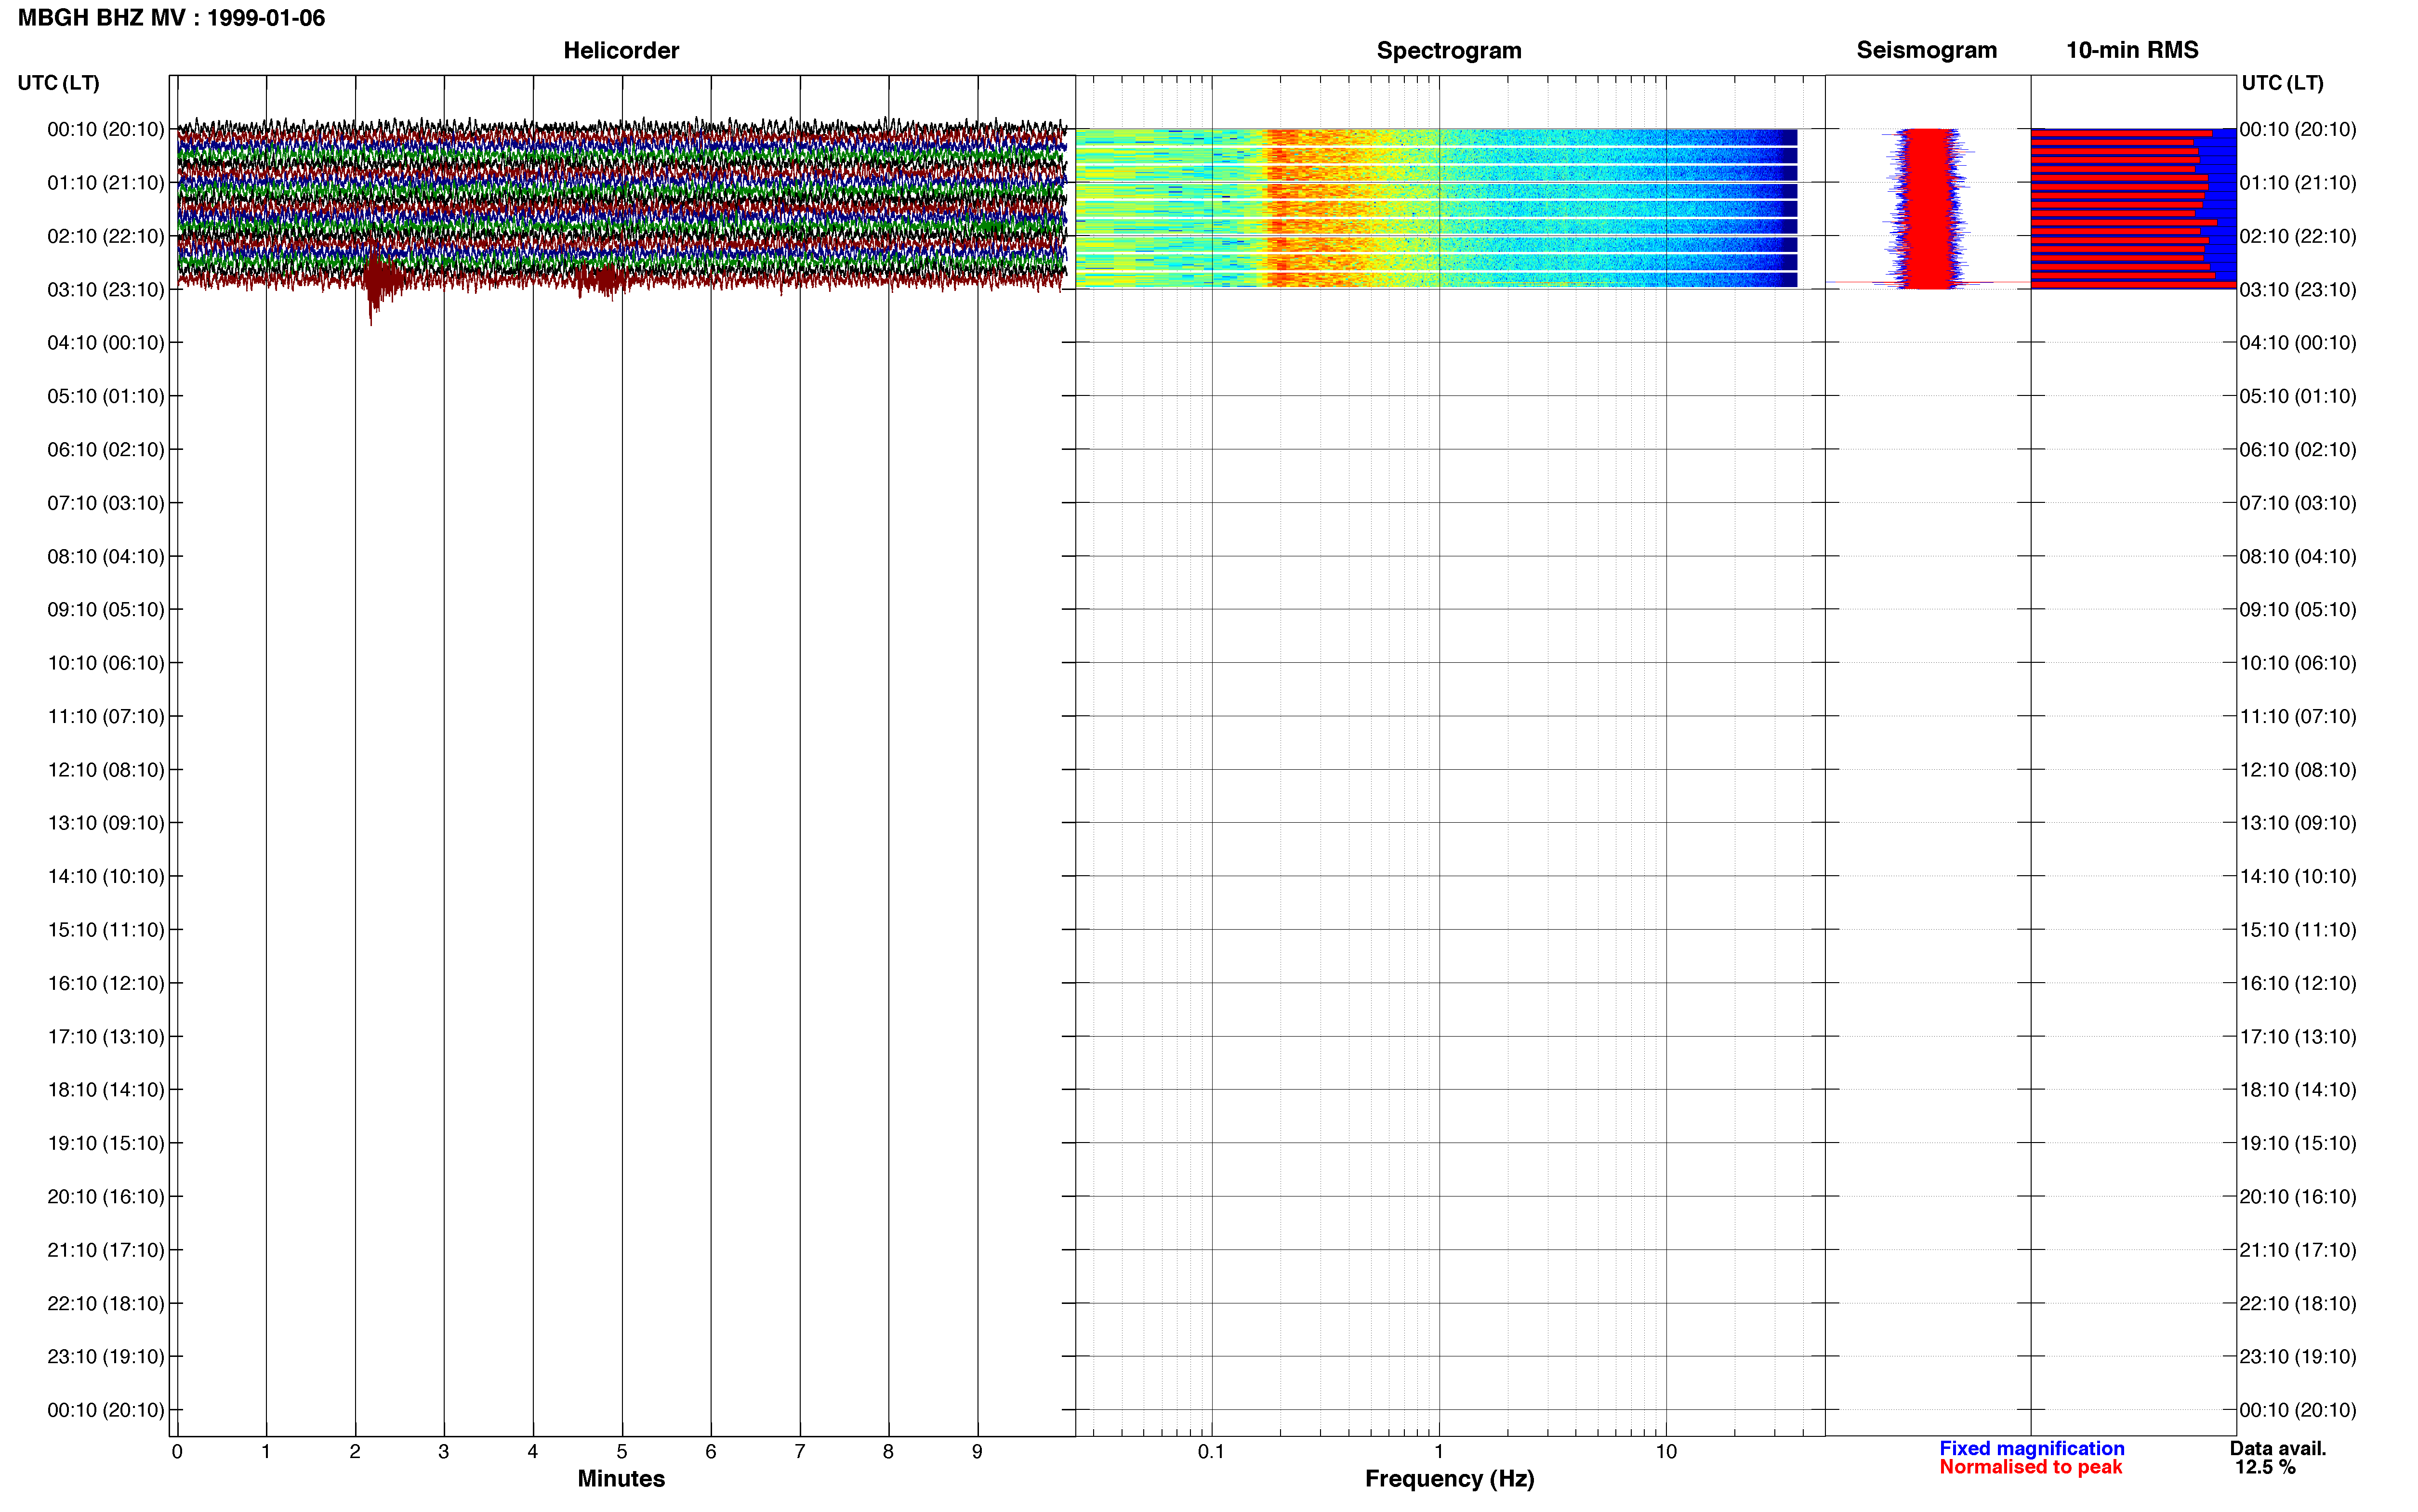
Task: Click left time label '18:10 (14:10)'
Action: click(x=105, y=1090)
